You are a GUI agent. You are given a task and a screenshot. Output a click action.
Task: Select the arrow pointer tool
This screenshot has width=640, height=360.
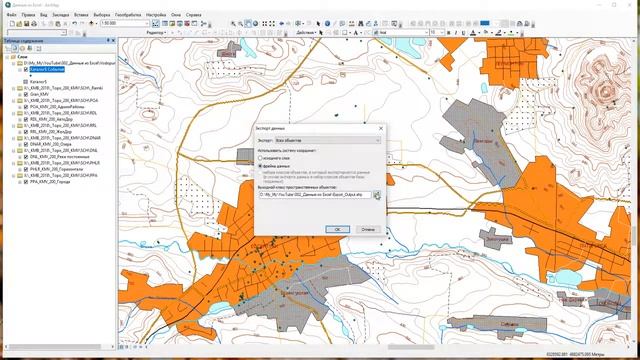[x=318, y=24]
